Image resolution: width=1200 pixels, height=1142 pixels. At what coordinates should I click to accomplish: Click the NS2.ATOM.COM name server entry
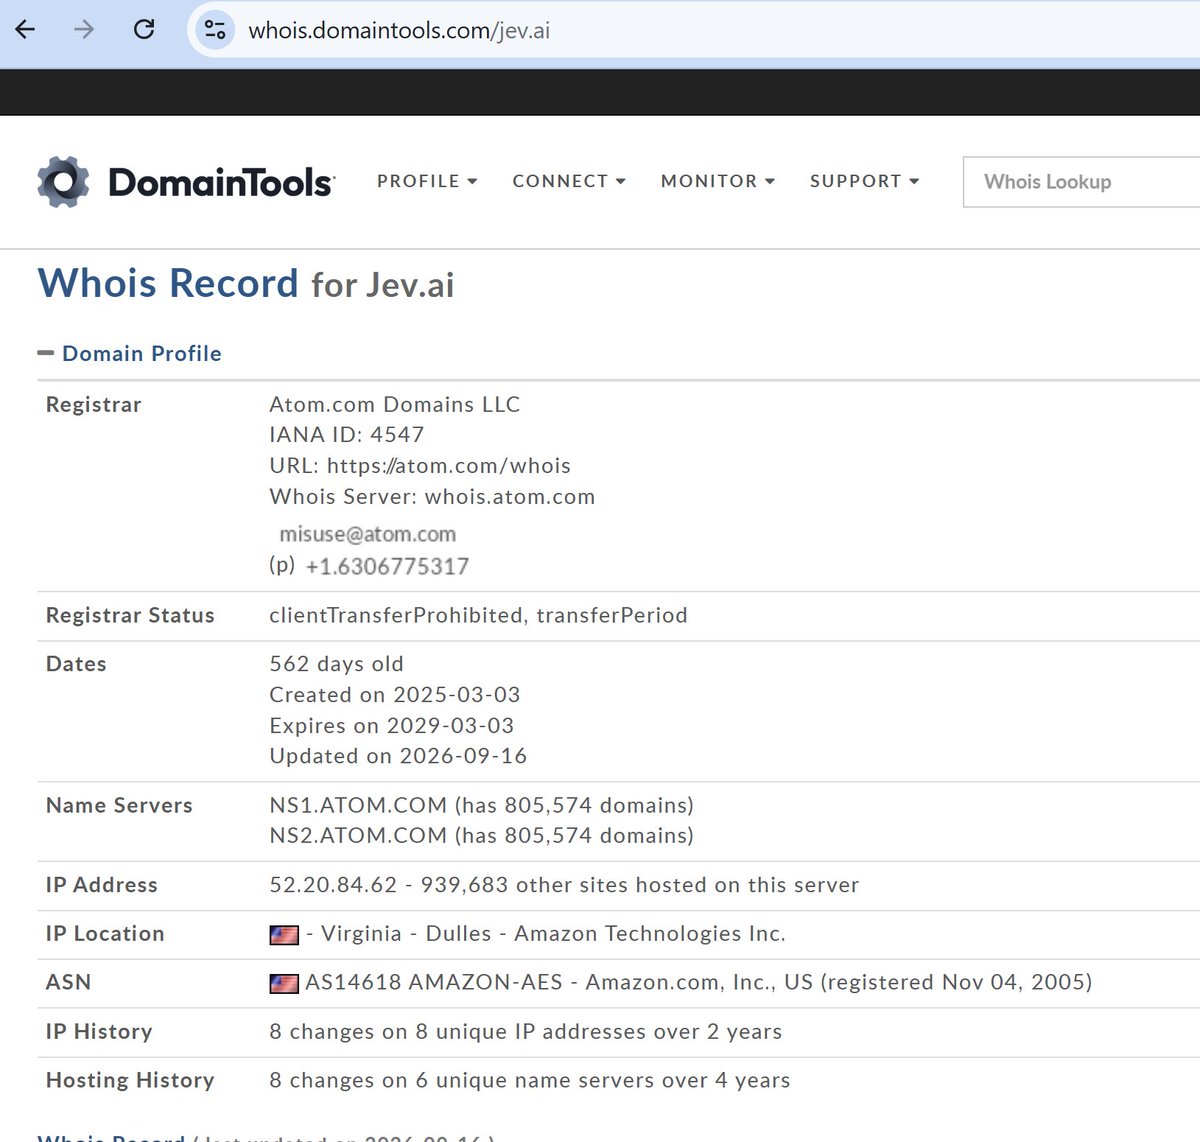click(x=481, y=835)
